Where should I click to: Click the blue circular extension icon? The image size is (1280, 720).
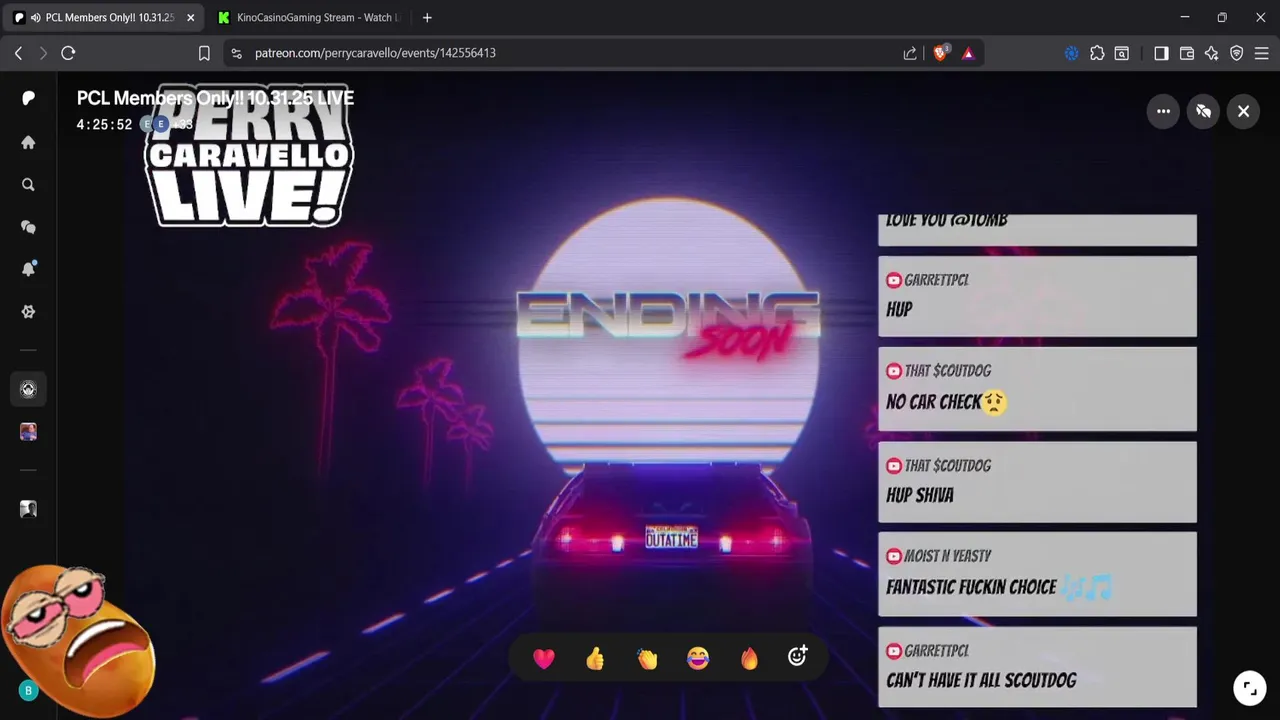pos(1071,53)
